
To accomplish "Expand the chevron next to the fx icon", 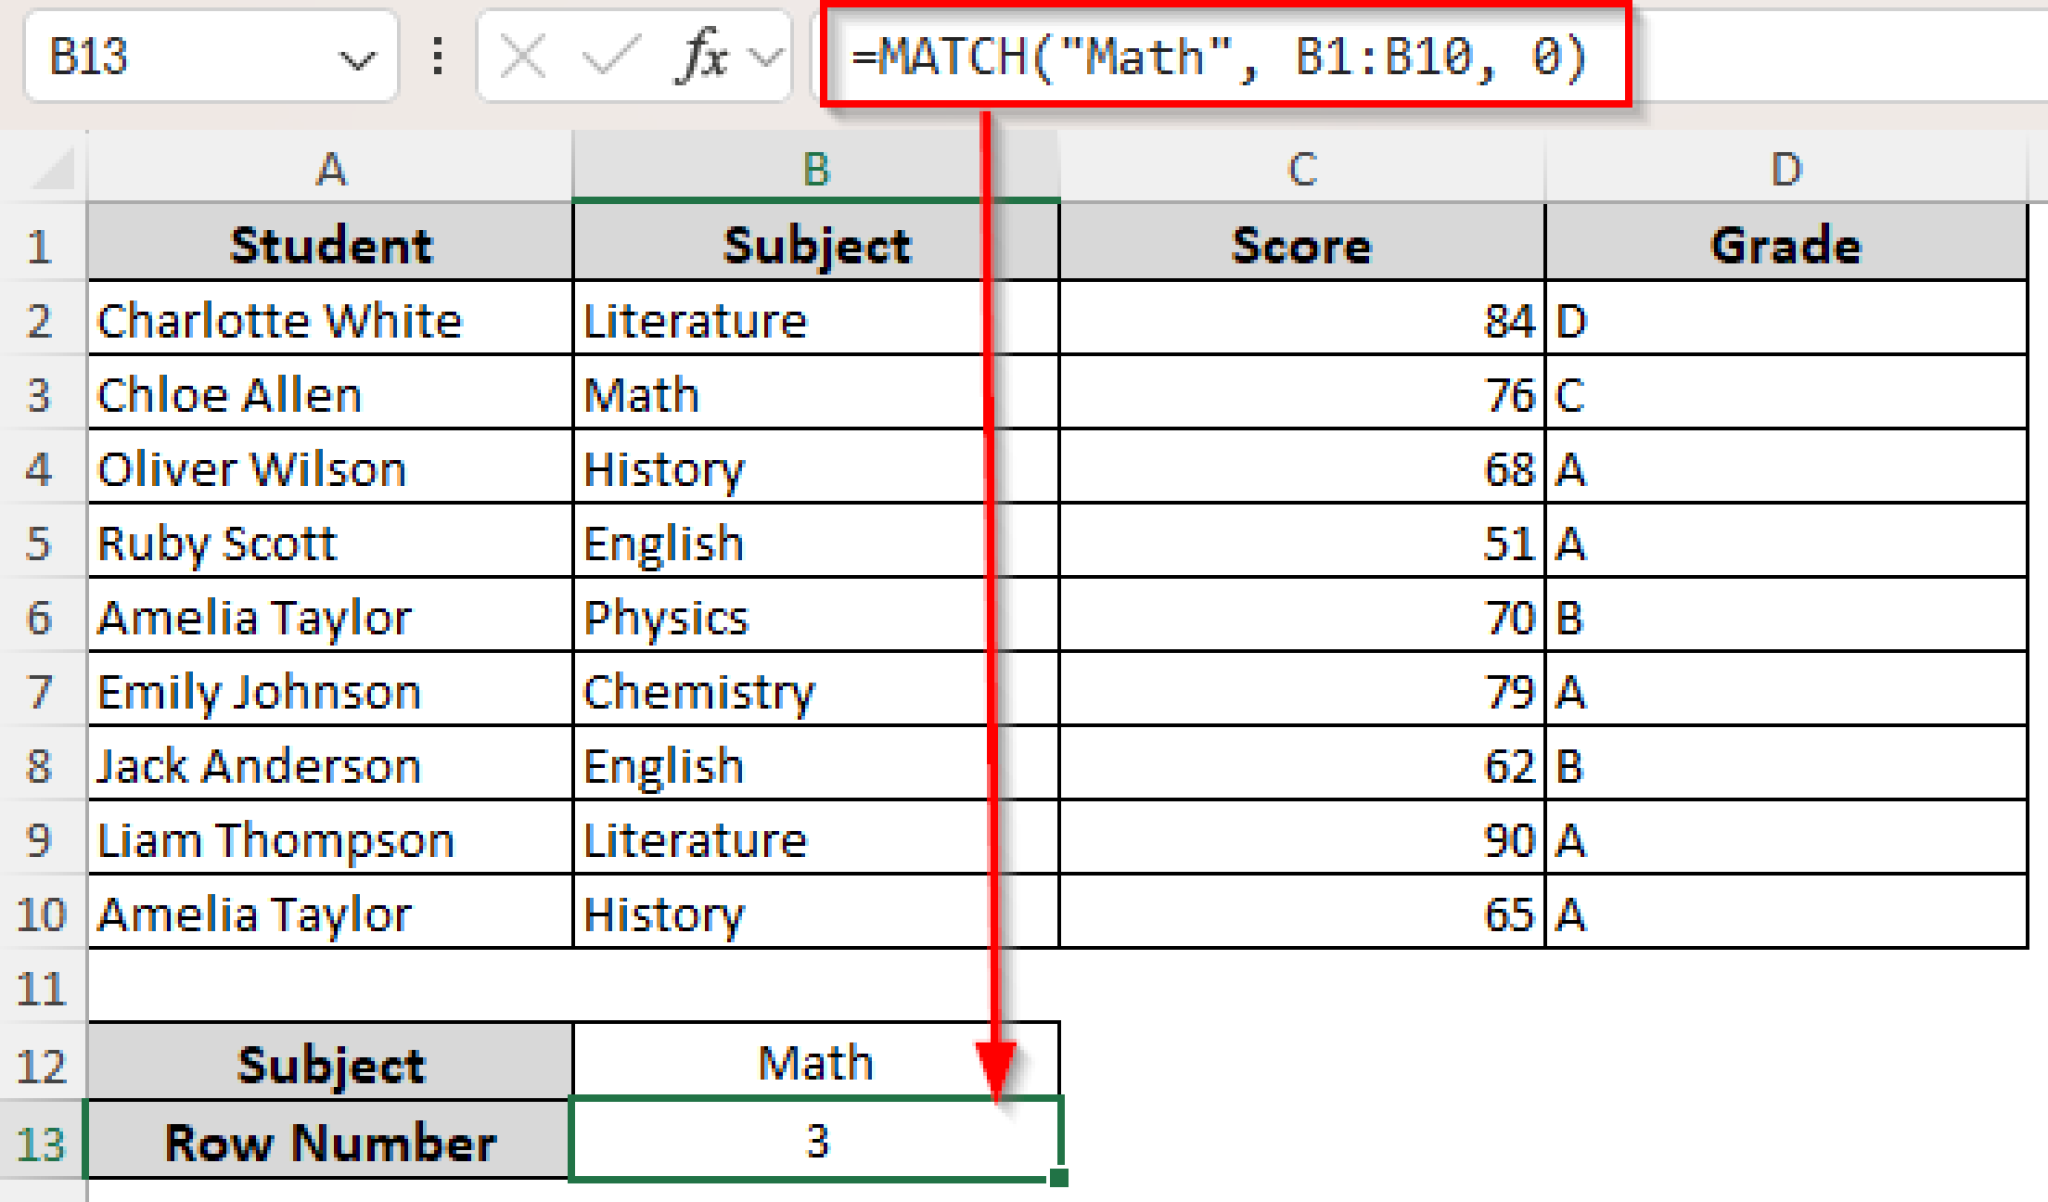I will (x=764, y=57).
